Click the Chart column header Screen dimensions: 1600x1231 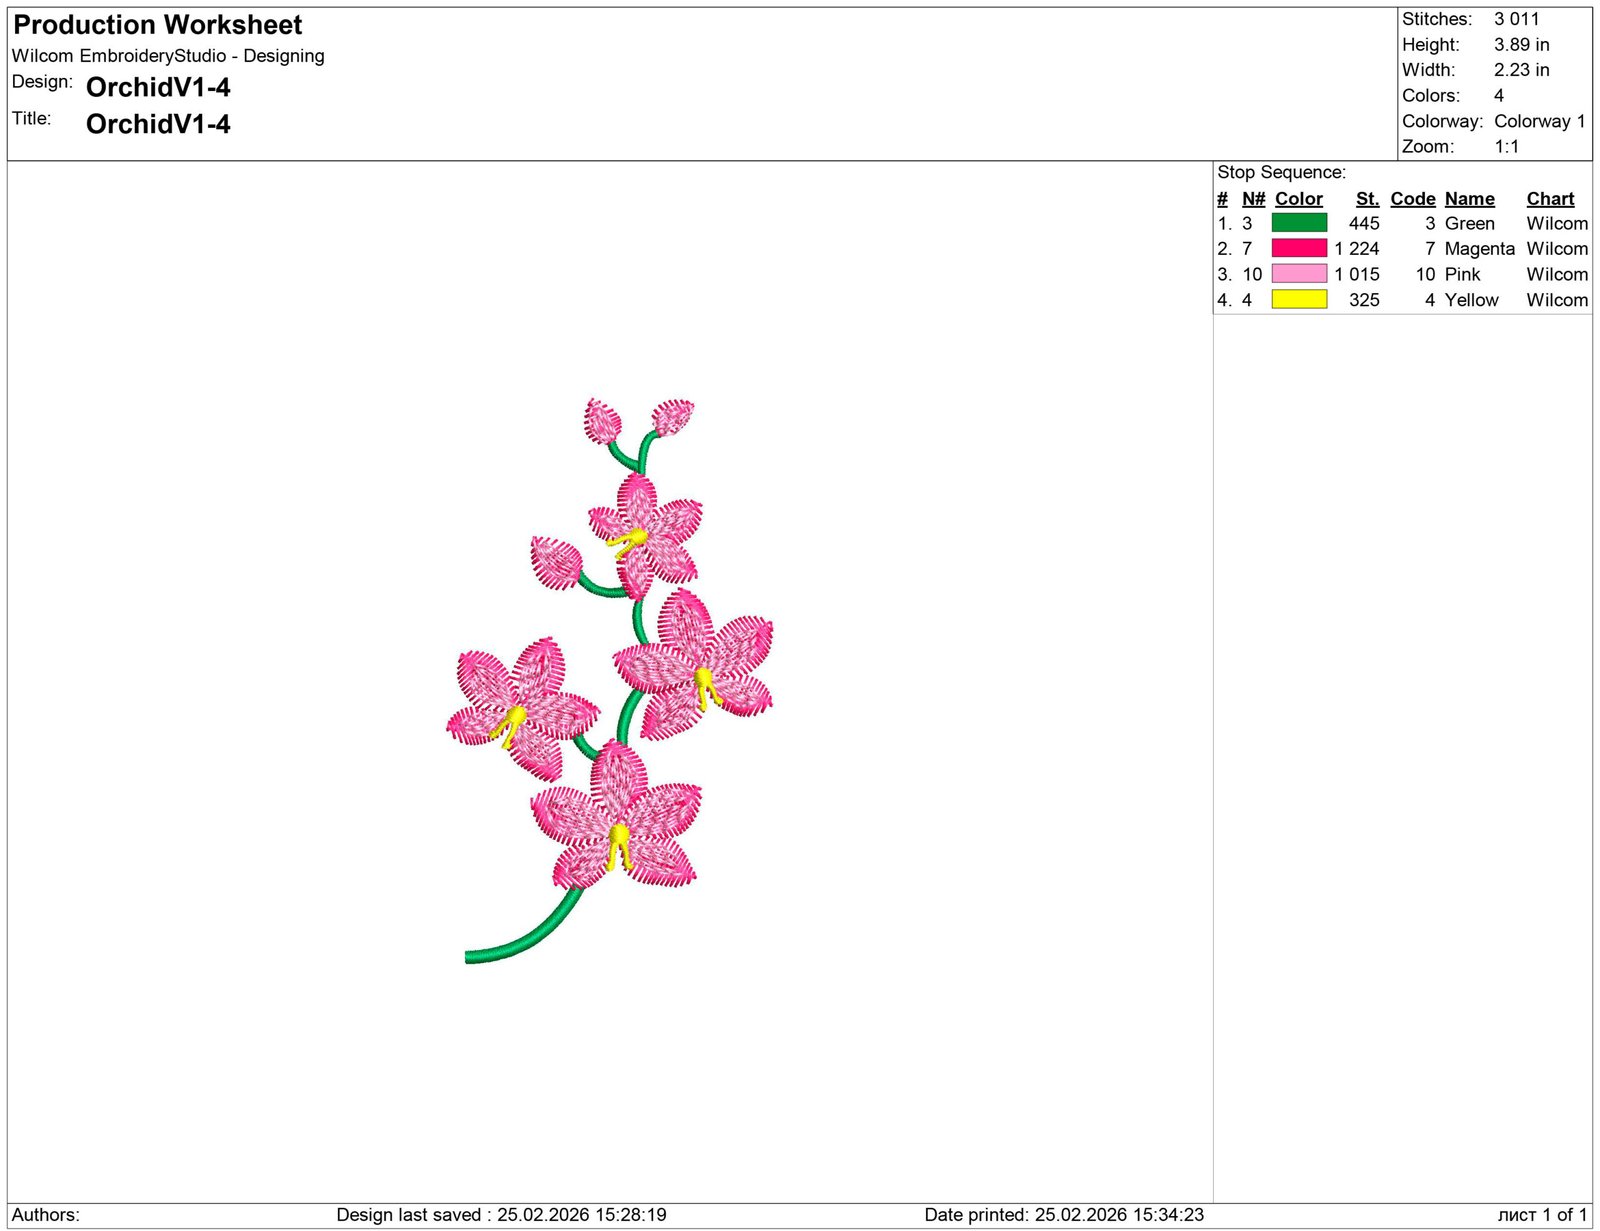(1549, 199)
